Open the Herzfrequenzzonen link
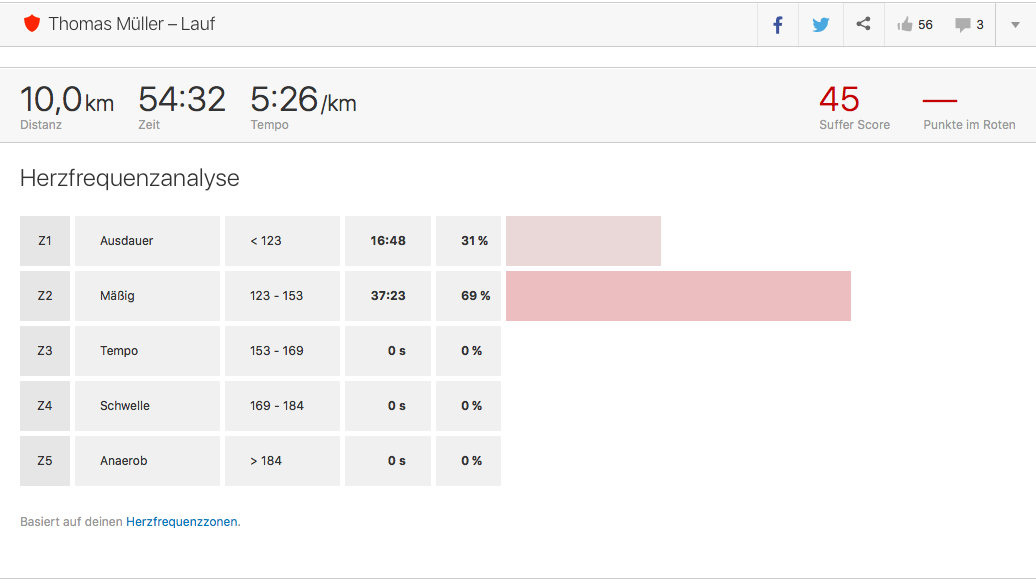 coord(182,522)
